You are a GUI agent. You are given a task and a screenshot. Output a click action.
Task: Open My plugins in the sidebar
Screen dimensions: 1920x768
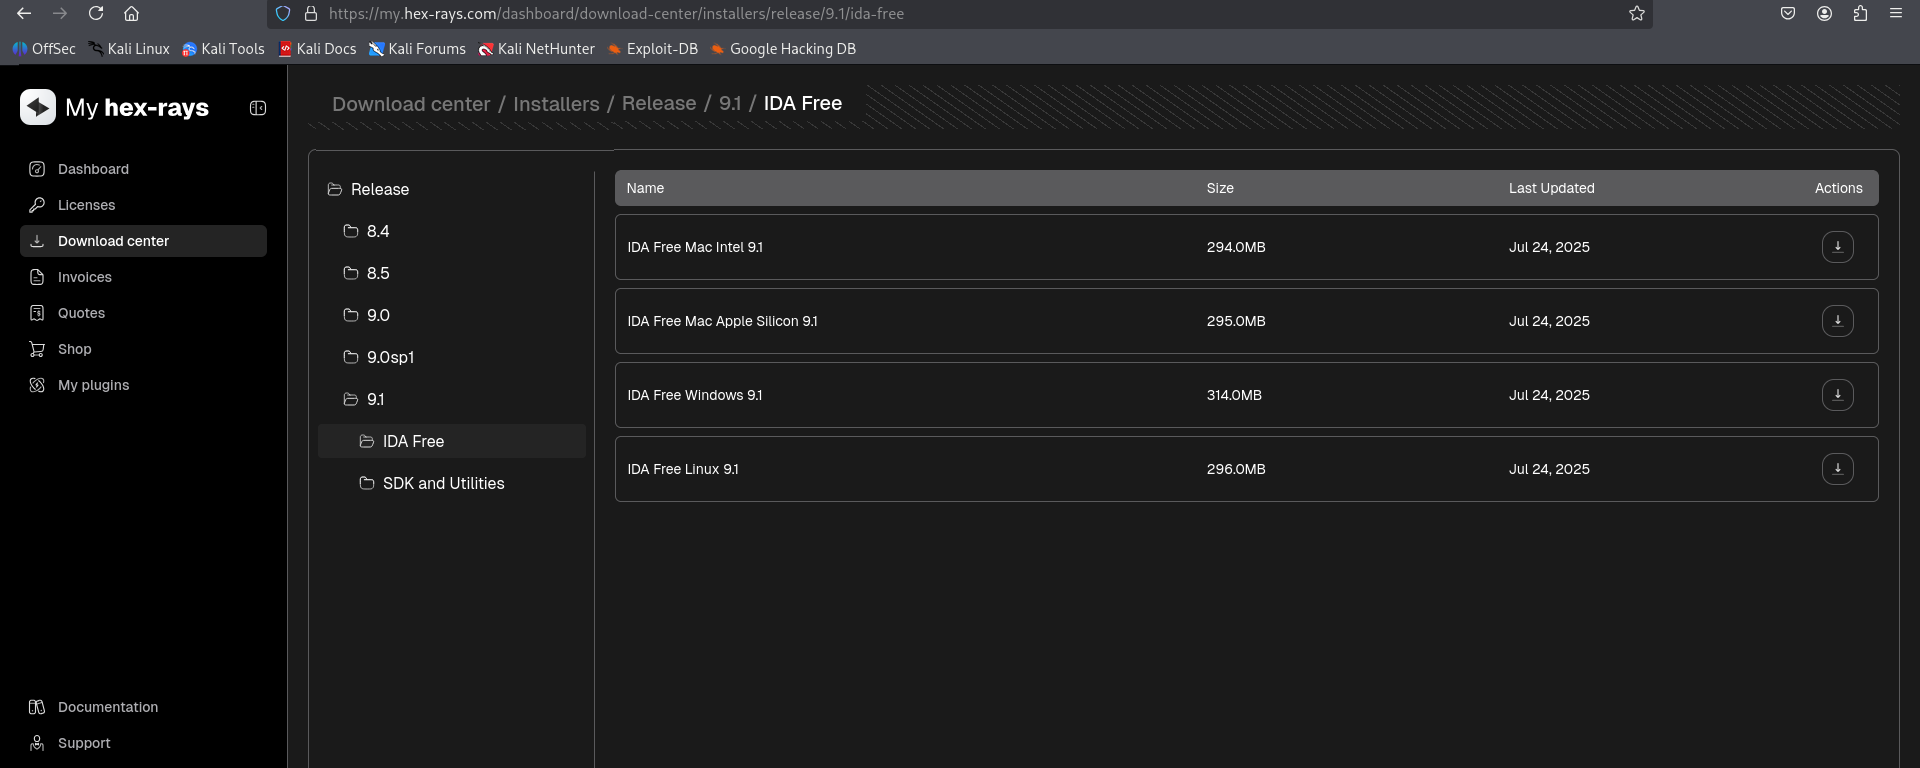(143, 385)
